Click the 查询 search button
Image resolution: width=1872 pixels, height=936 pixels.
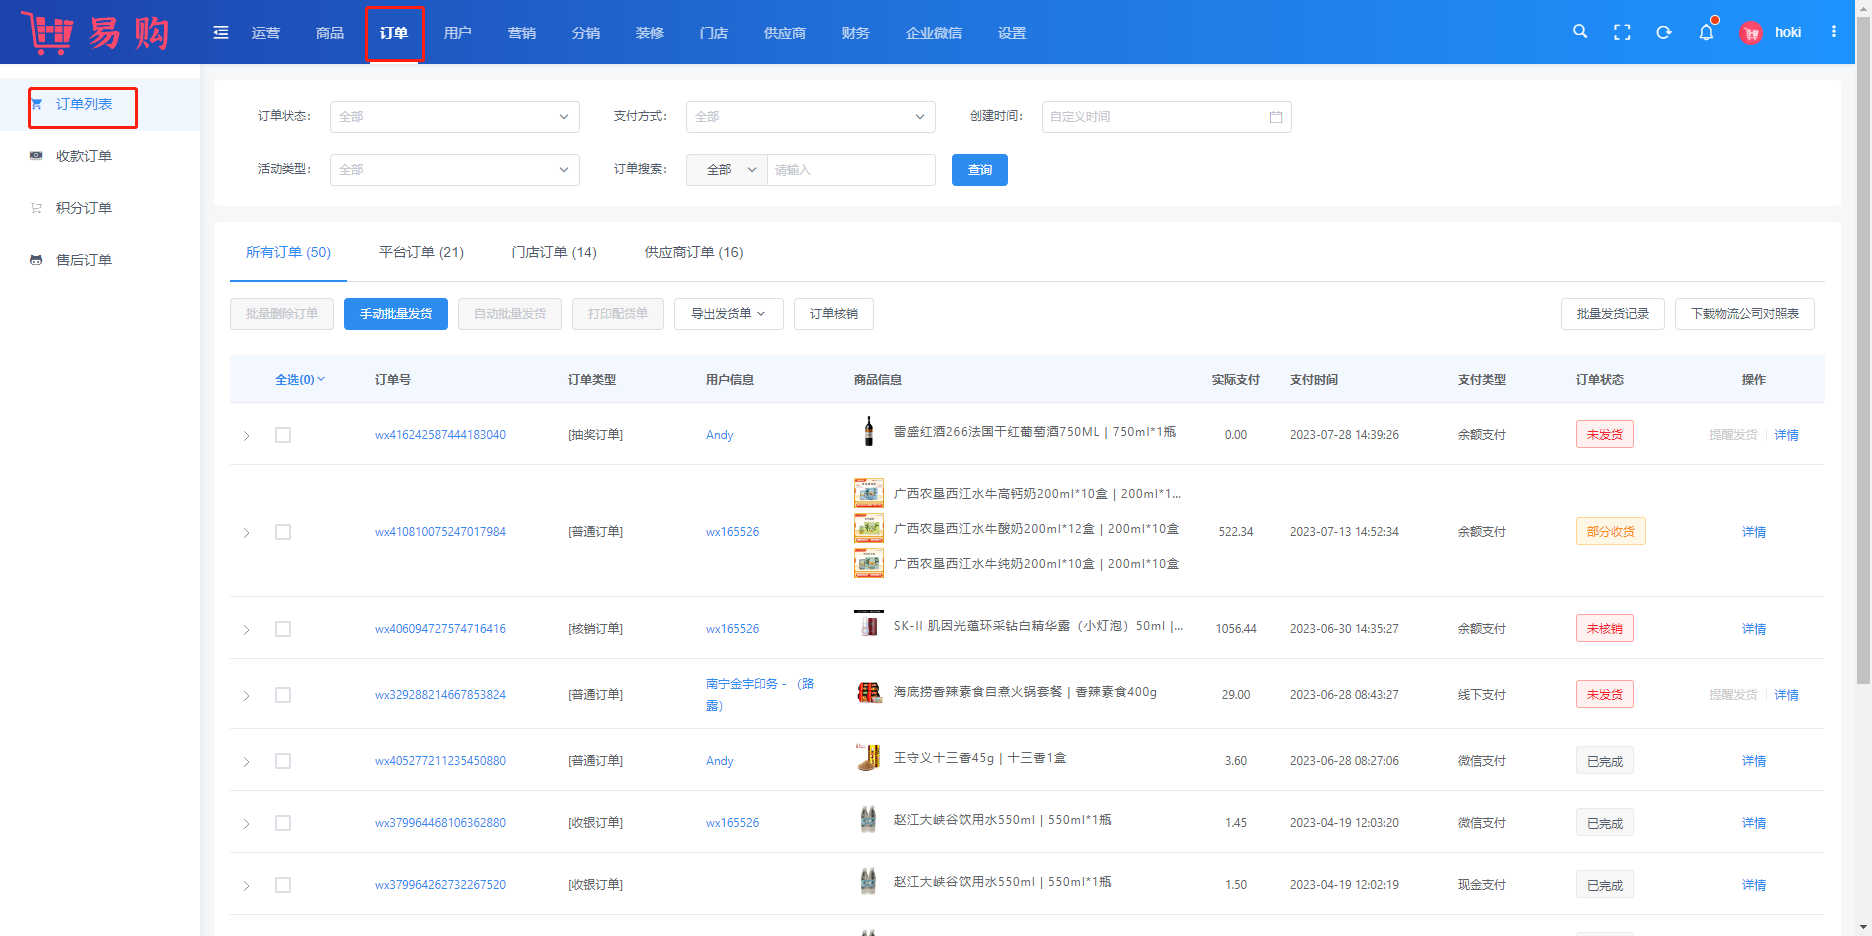pyautogui.click(x=979, y=170)
